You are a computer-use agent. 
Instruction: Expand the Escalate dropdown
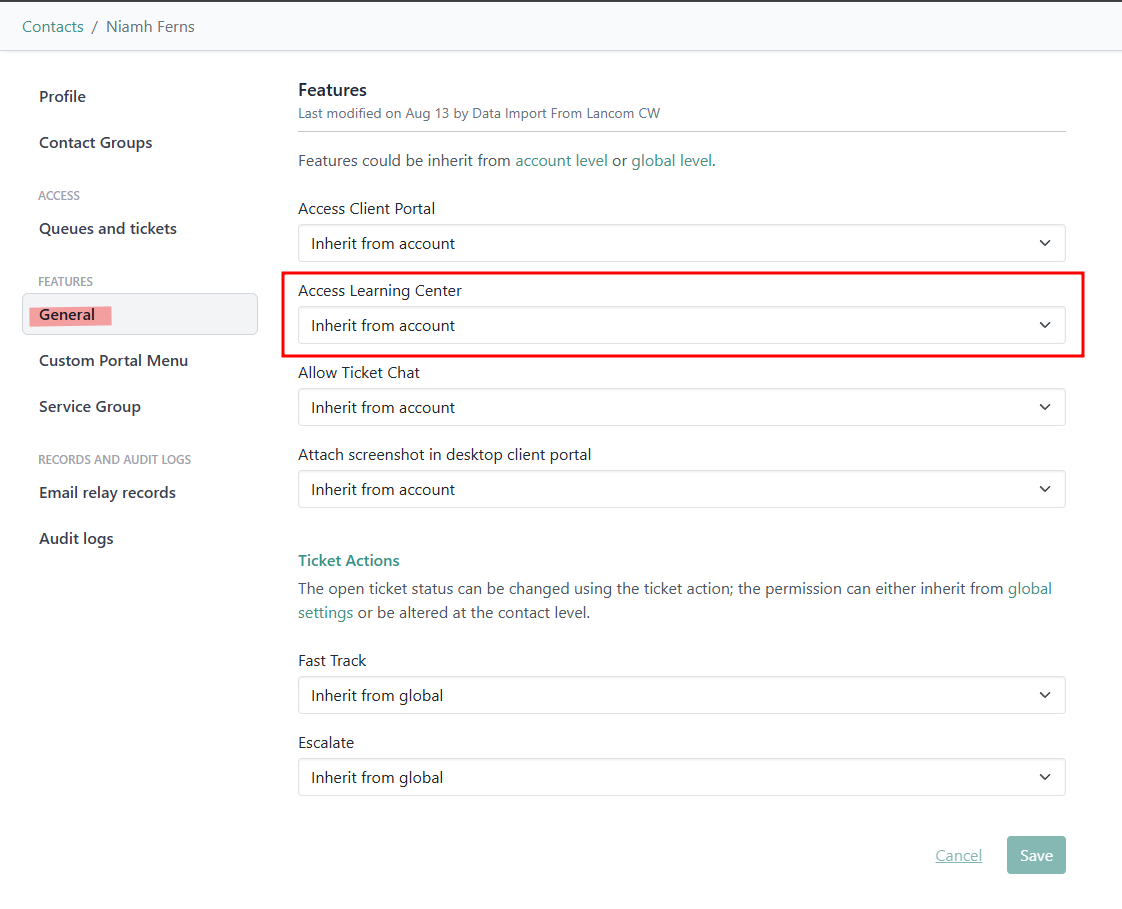click(681, 778)
